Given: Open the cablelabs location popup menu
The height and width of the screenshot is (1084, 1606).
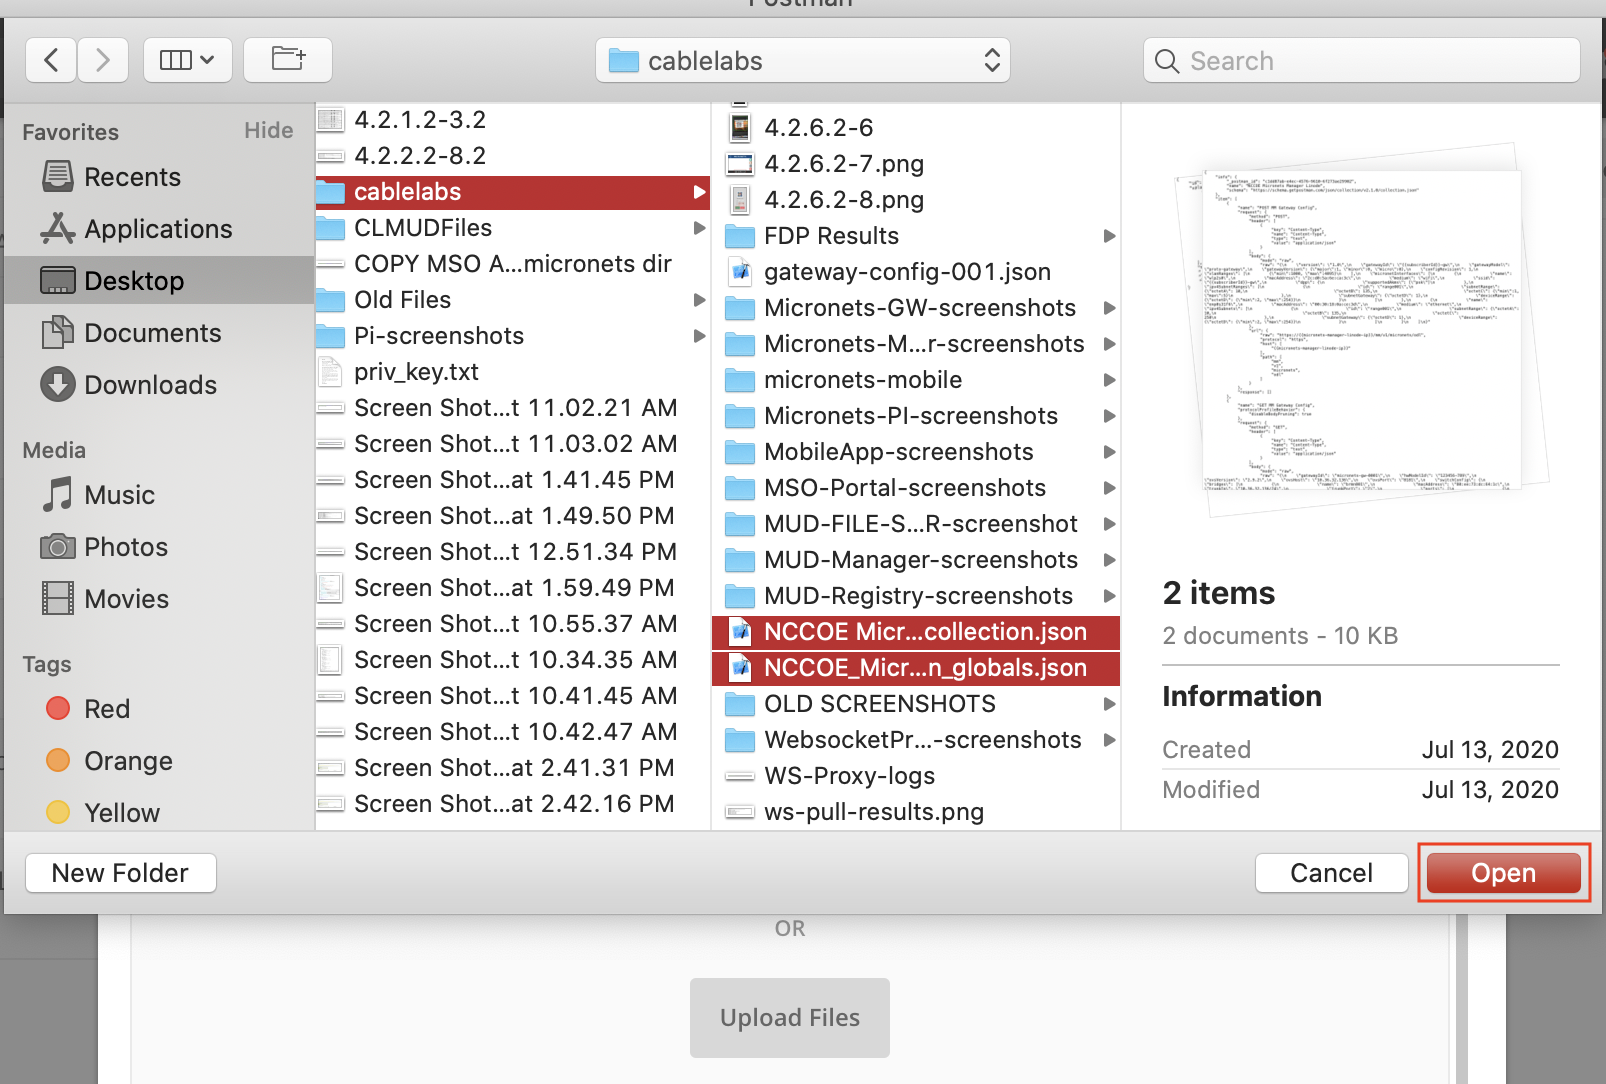Looking at the screenshot, I should point(803,61).
